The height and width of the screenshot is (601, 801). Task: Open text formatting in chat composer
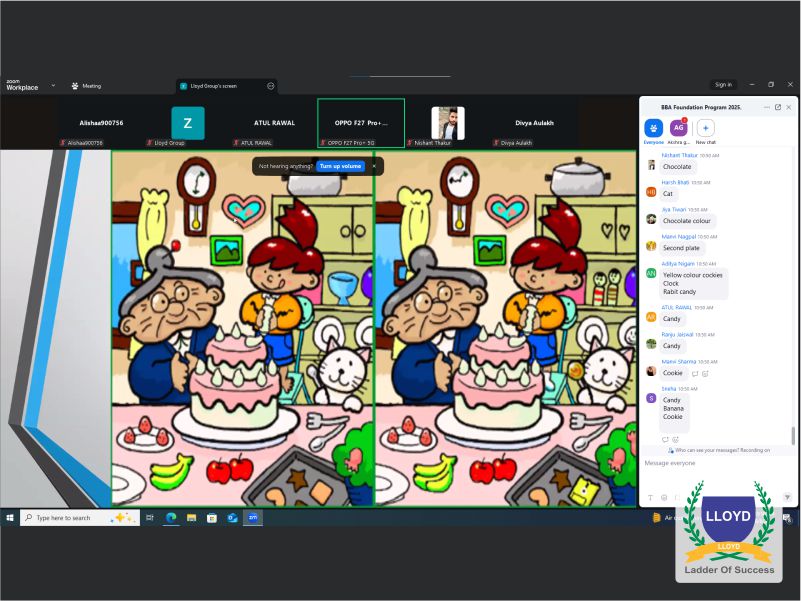[650, 497]
